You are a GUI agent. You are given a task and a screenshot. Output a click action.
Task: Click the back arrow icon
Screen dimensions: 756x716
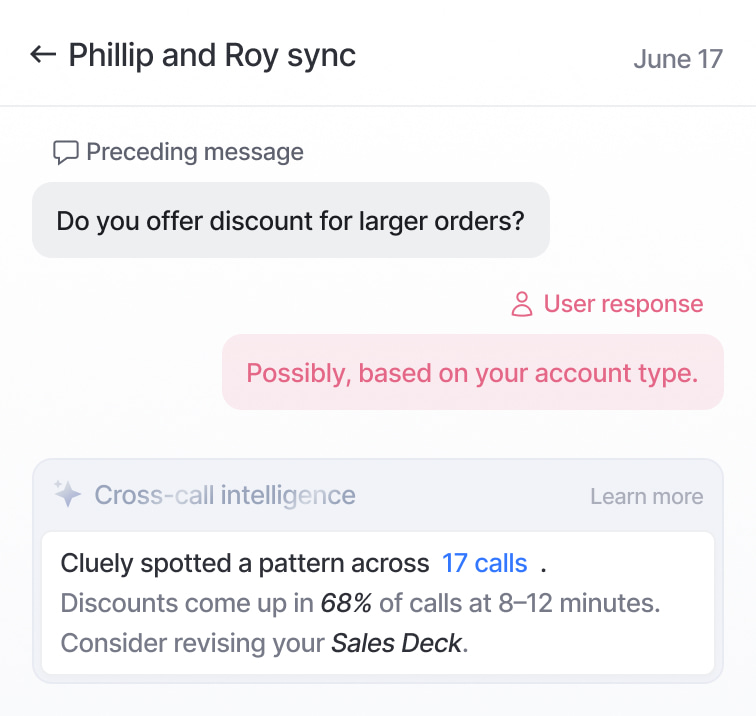tap(42, 55)
